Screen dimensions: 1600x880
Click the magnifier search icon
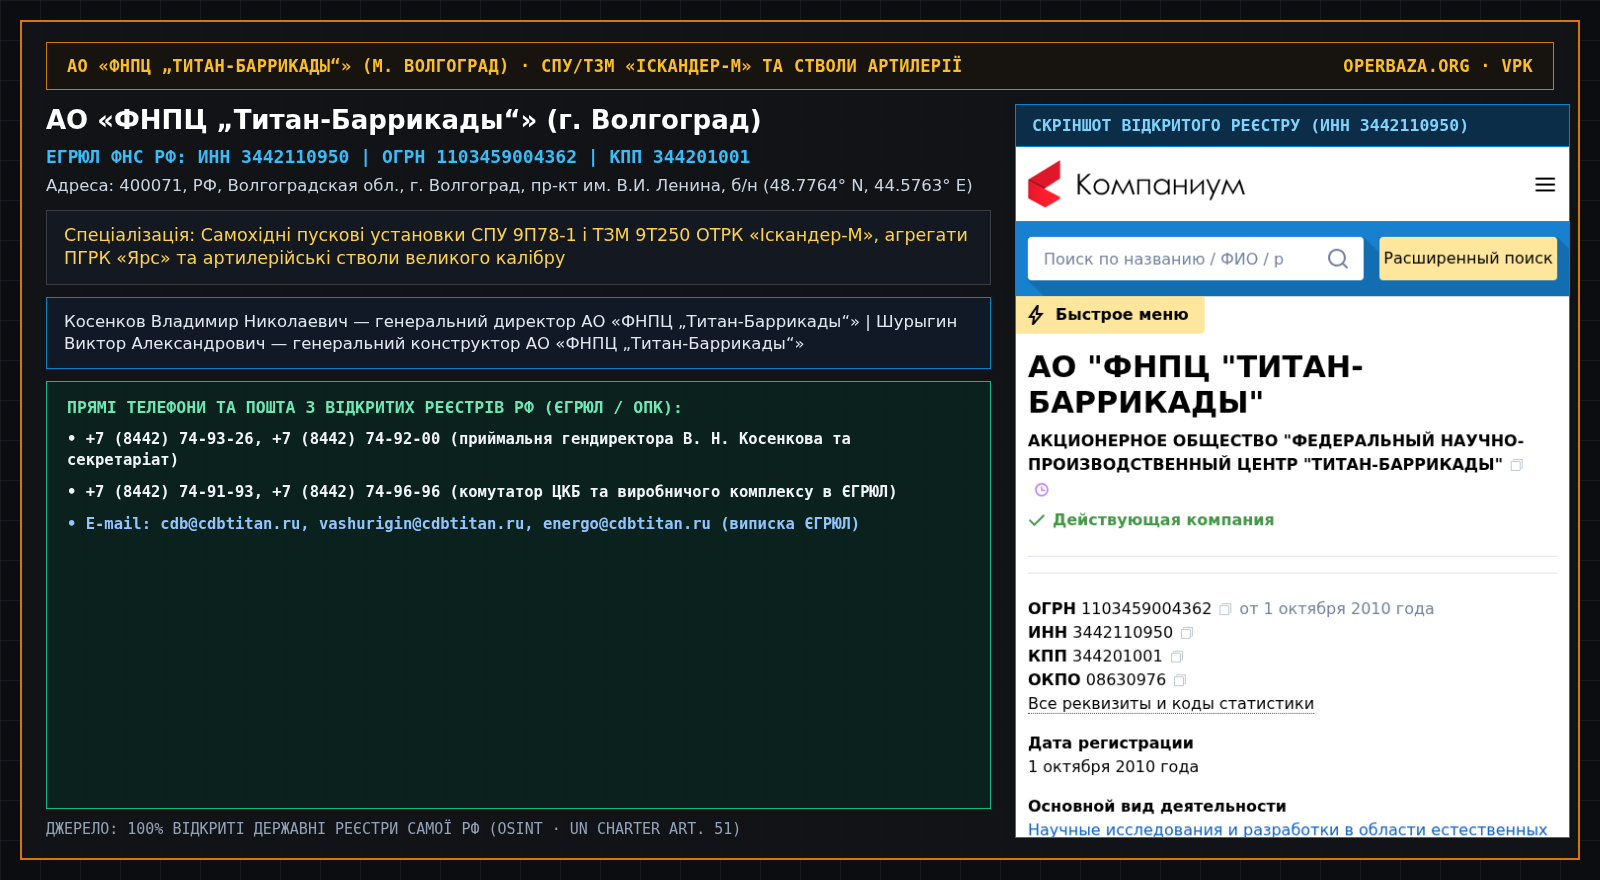(x=1337, y=259)
